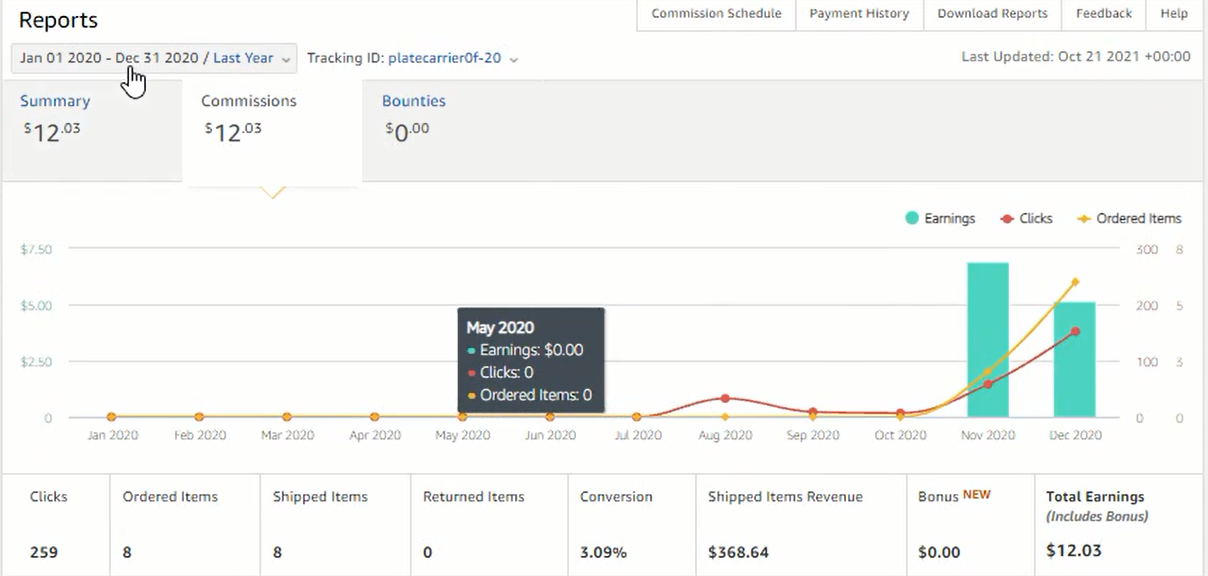Open Payment History
Viewport: 1208px width, 576px height.
pyautogui.click(x=859, y=14)
